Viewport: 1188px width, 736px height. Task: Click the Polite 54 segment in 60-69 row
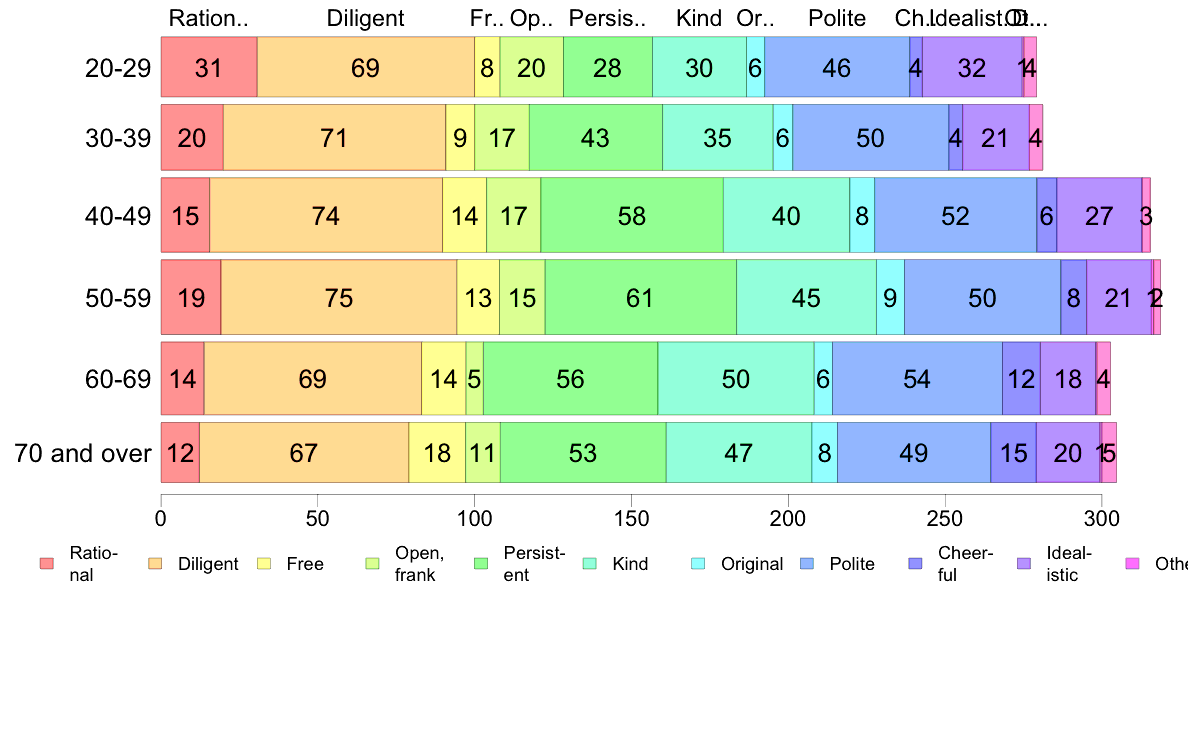(x=918, y=378)
